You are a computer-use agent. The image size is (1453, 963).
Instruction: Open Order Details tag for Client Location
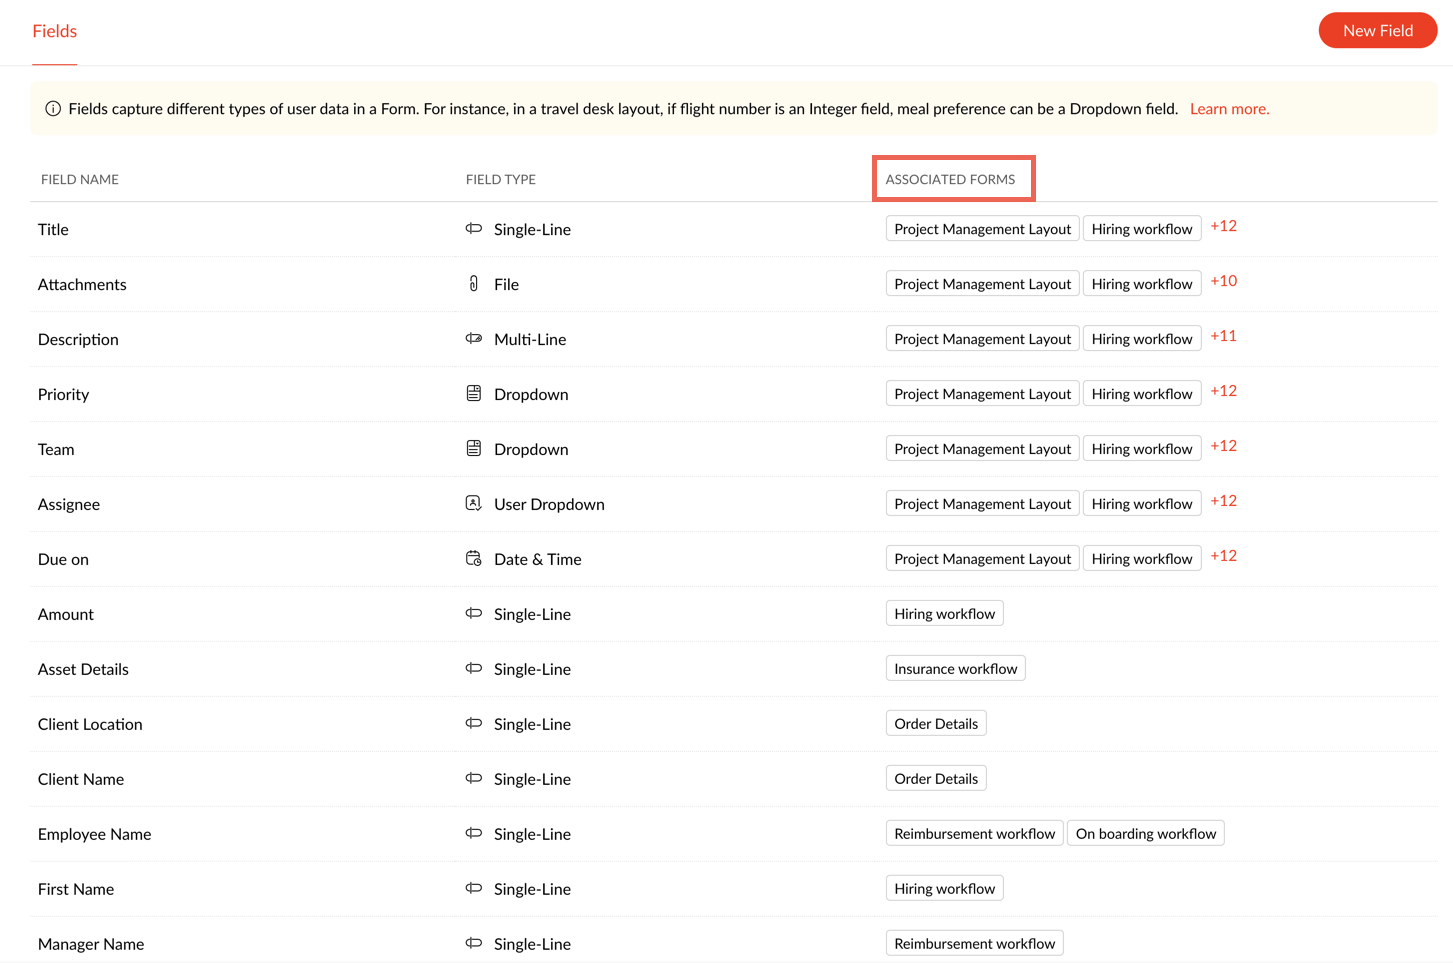point(936,724)
